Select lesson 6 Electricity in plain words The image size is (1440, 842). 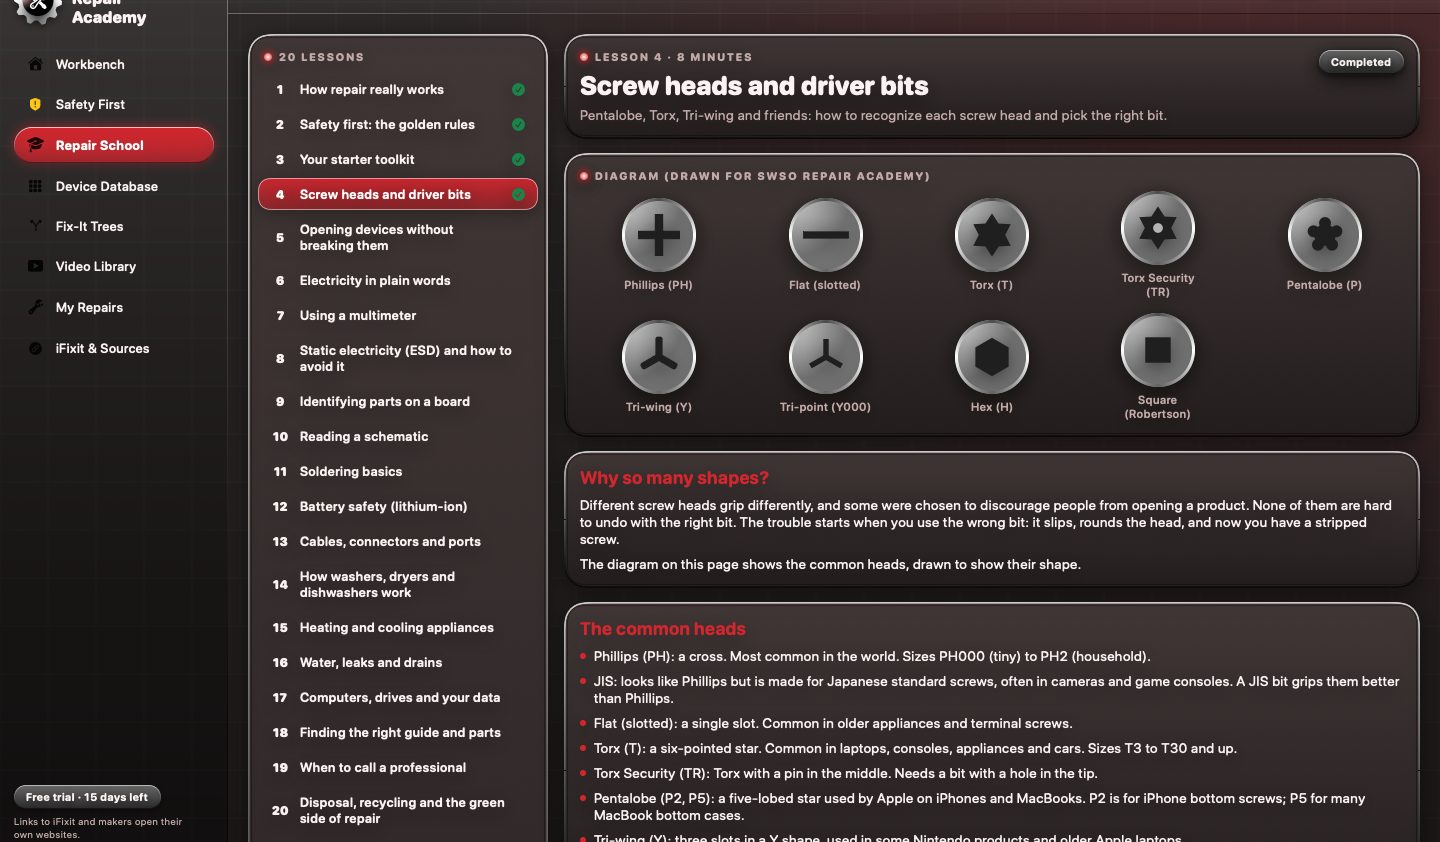(x=398, y=280)
